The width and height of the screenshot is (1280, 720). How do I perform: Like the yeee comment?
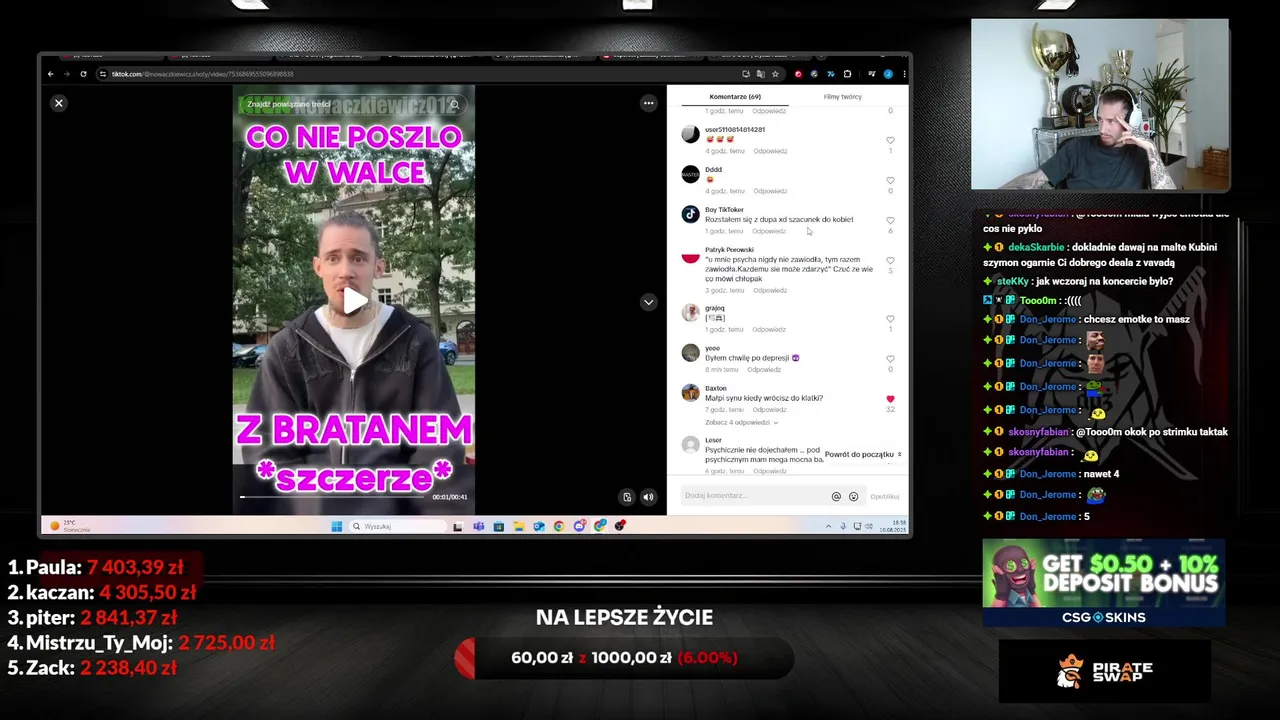click(890, 359)
